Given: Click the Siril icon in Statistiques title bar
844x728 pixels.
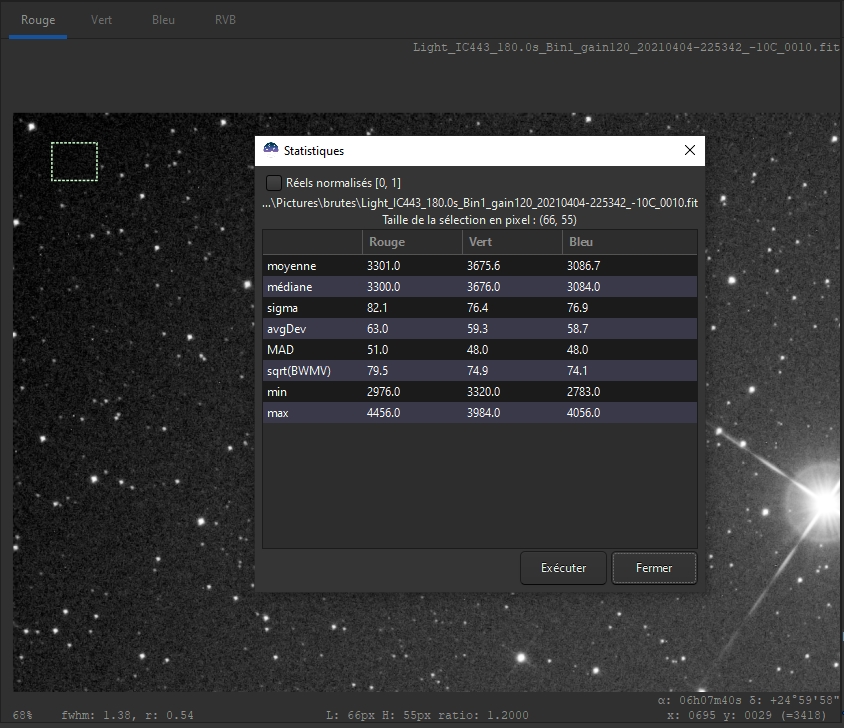Looking at the screenshot, I should coord(271,150).
